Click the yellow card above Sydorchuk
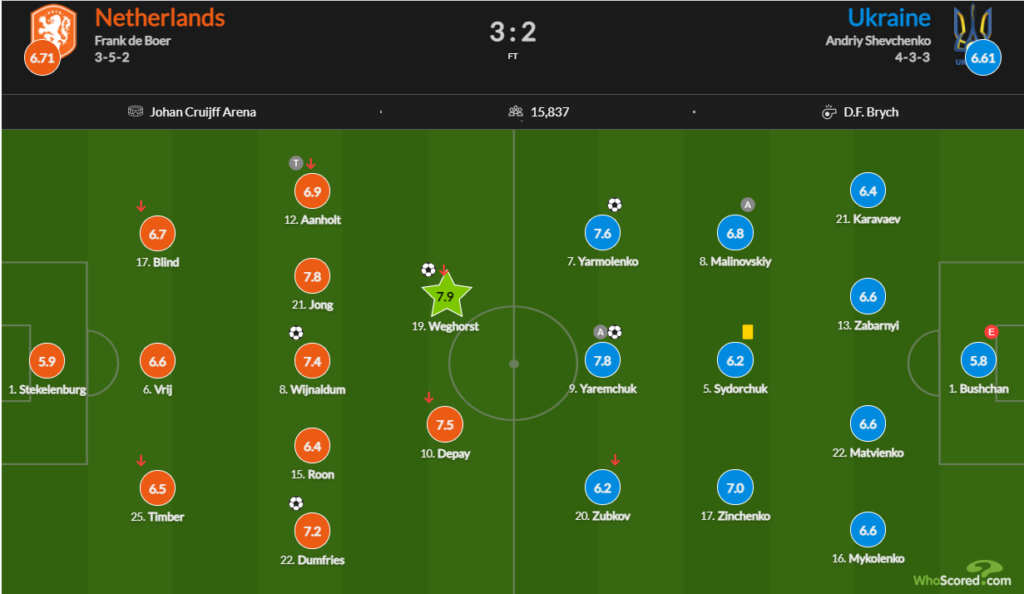The height and width of the screenshot is (594, 1024). click(747, 330)
